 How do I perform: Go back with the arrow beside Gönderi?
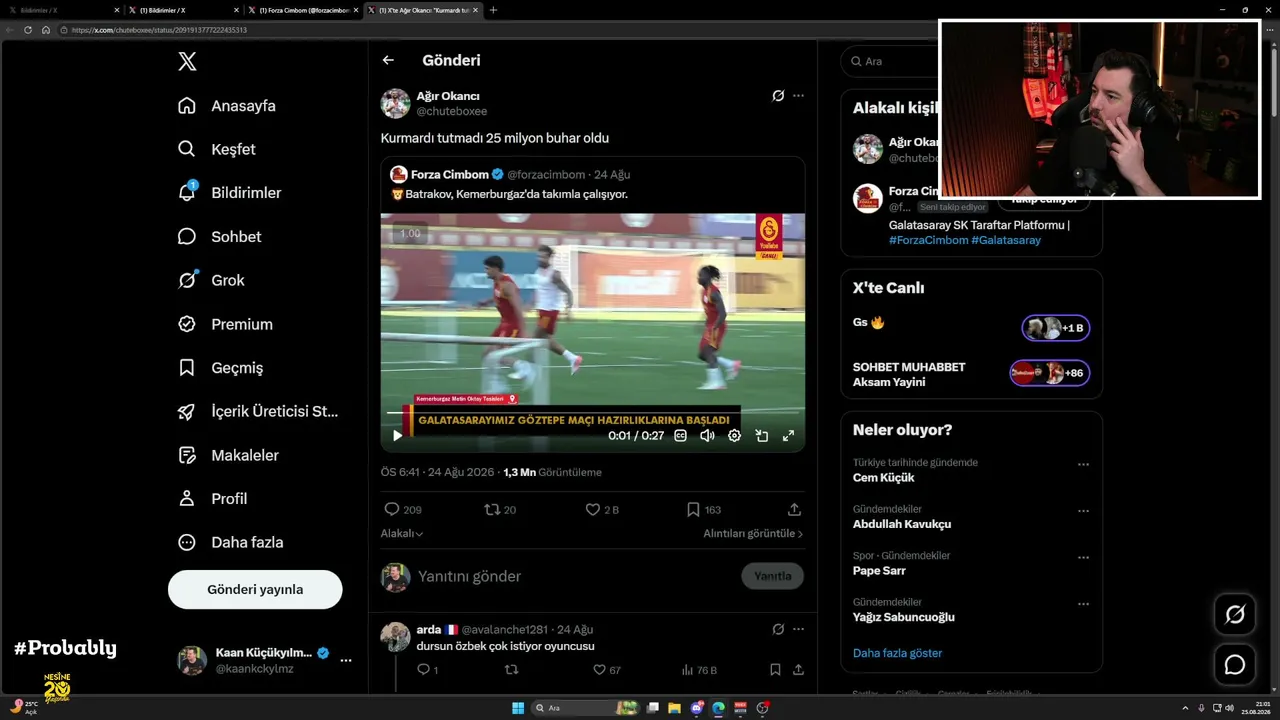388,60
